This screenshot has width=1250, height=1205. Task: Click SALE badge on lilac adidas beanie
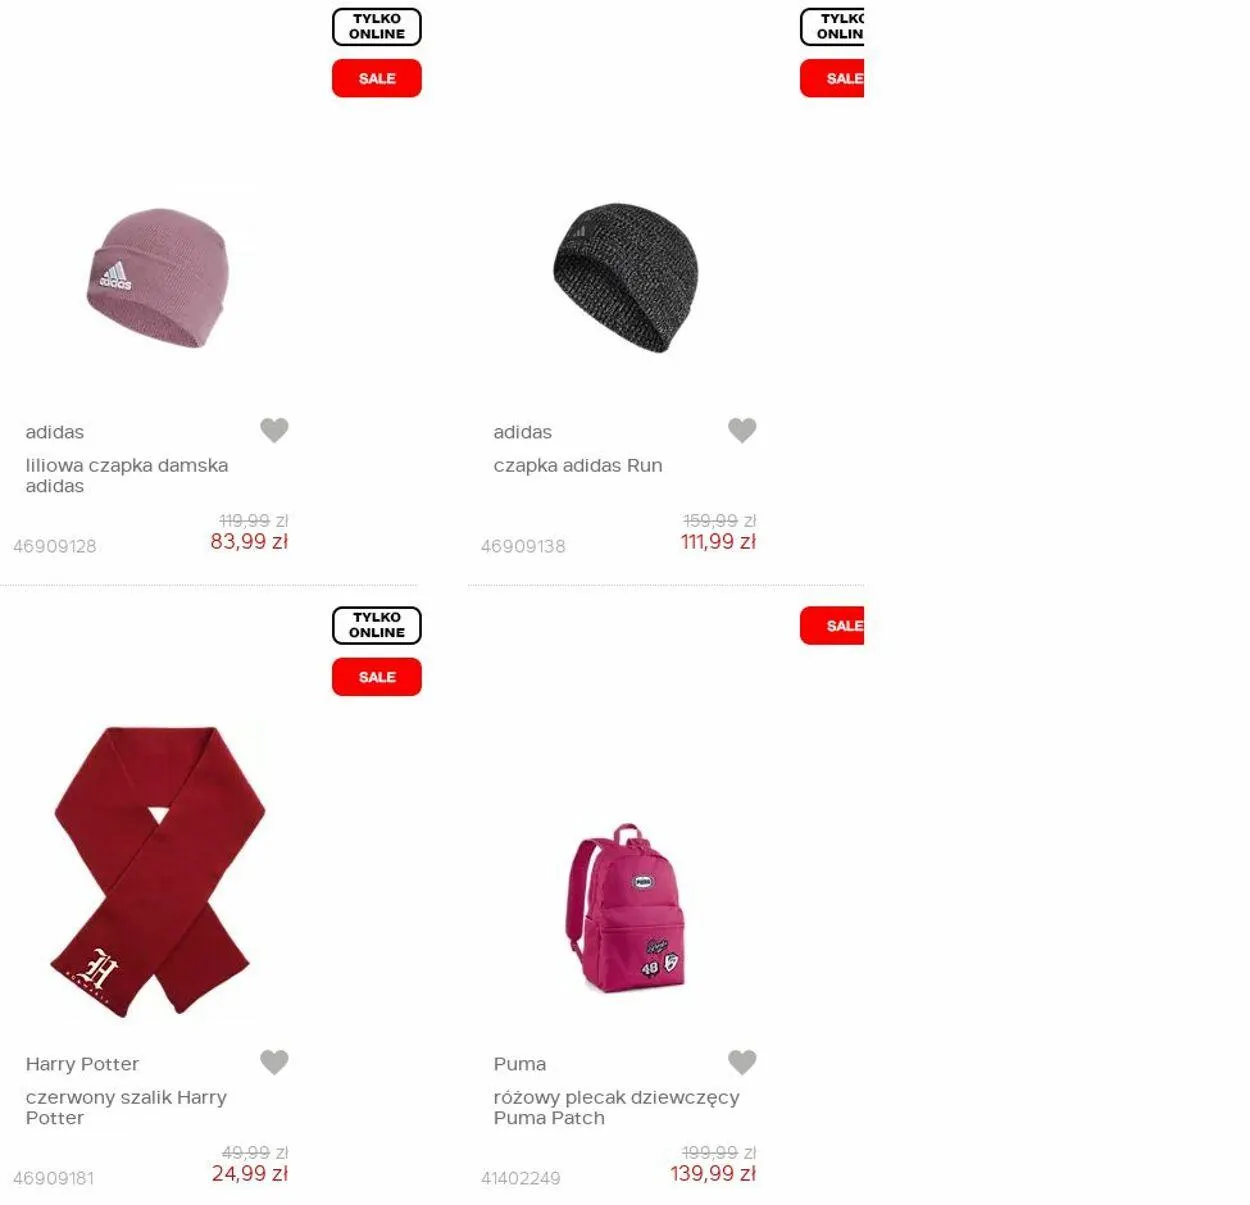pos(377,78)
